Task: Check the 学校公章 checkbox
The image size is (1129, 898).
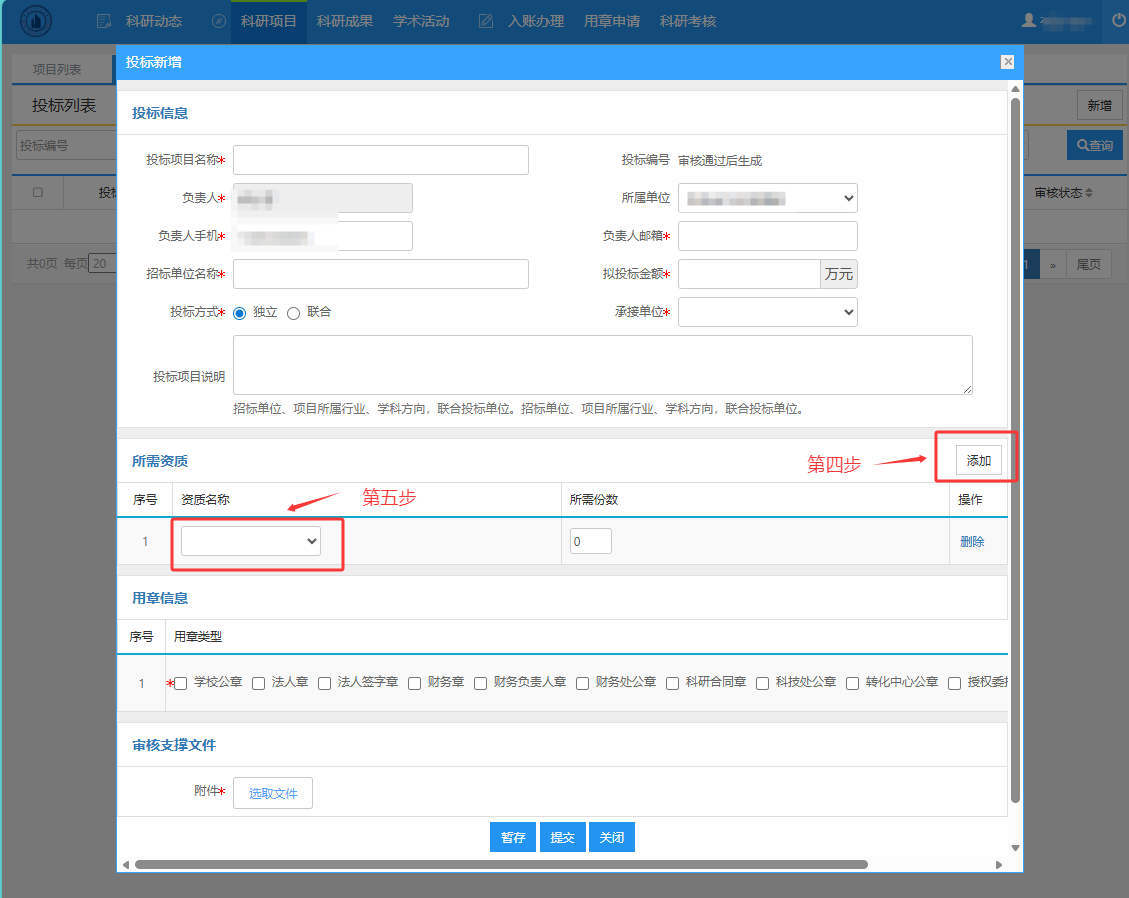Action: [181, 683]
